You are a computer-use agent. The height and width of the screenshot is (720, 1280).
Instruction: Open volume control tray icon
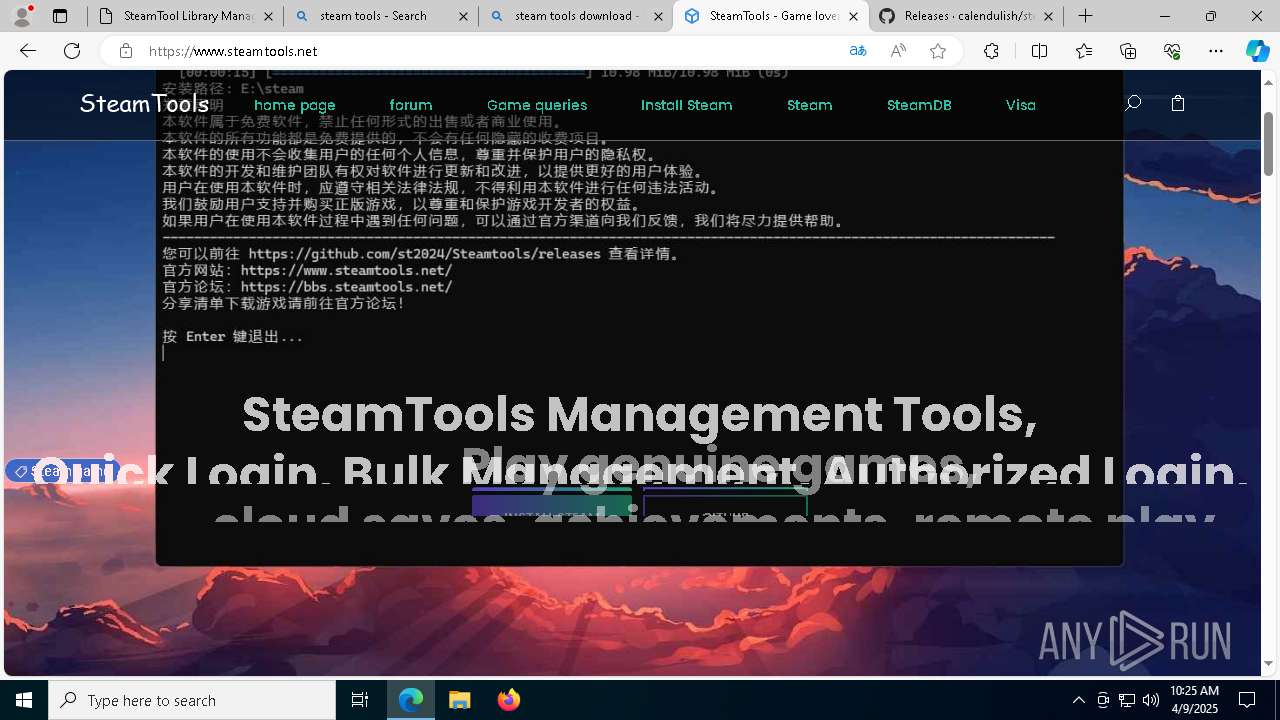coord(1151,700)
